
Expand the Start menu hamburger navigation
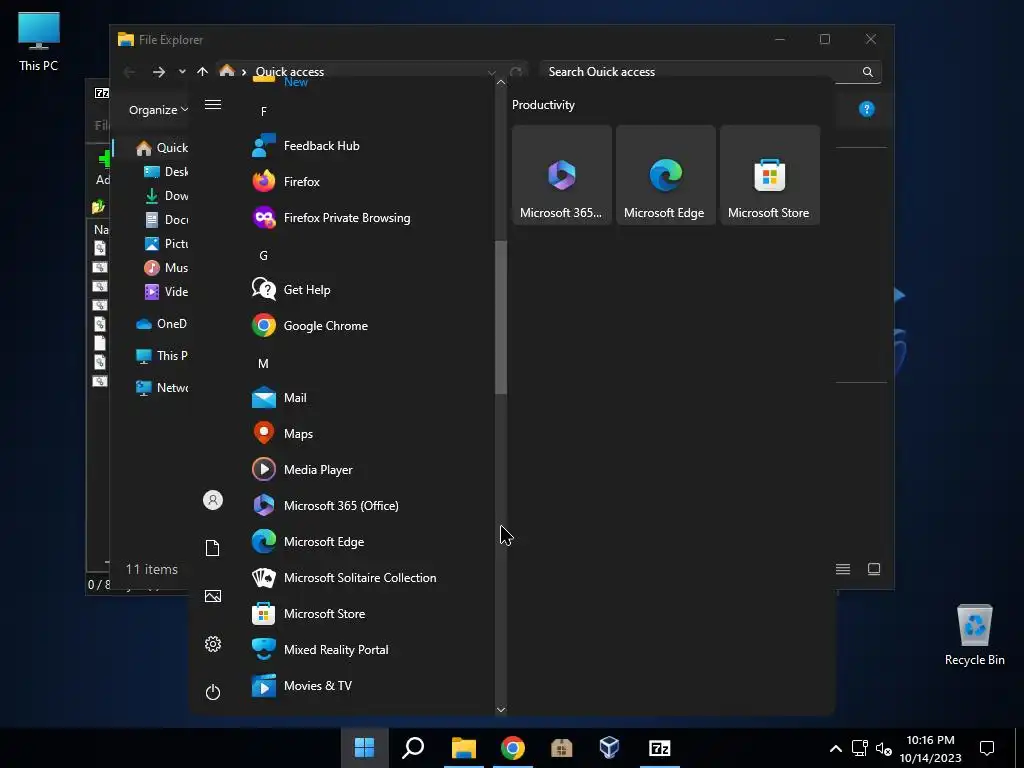pos(213,104)
